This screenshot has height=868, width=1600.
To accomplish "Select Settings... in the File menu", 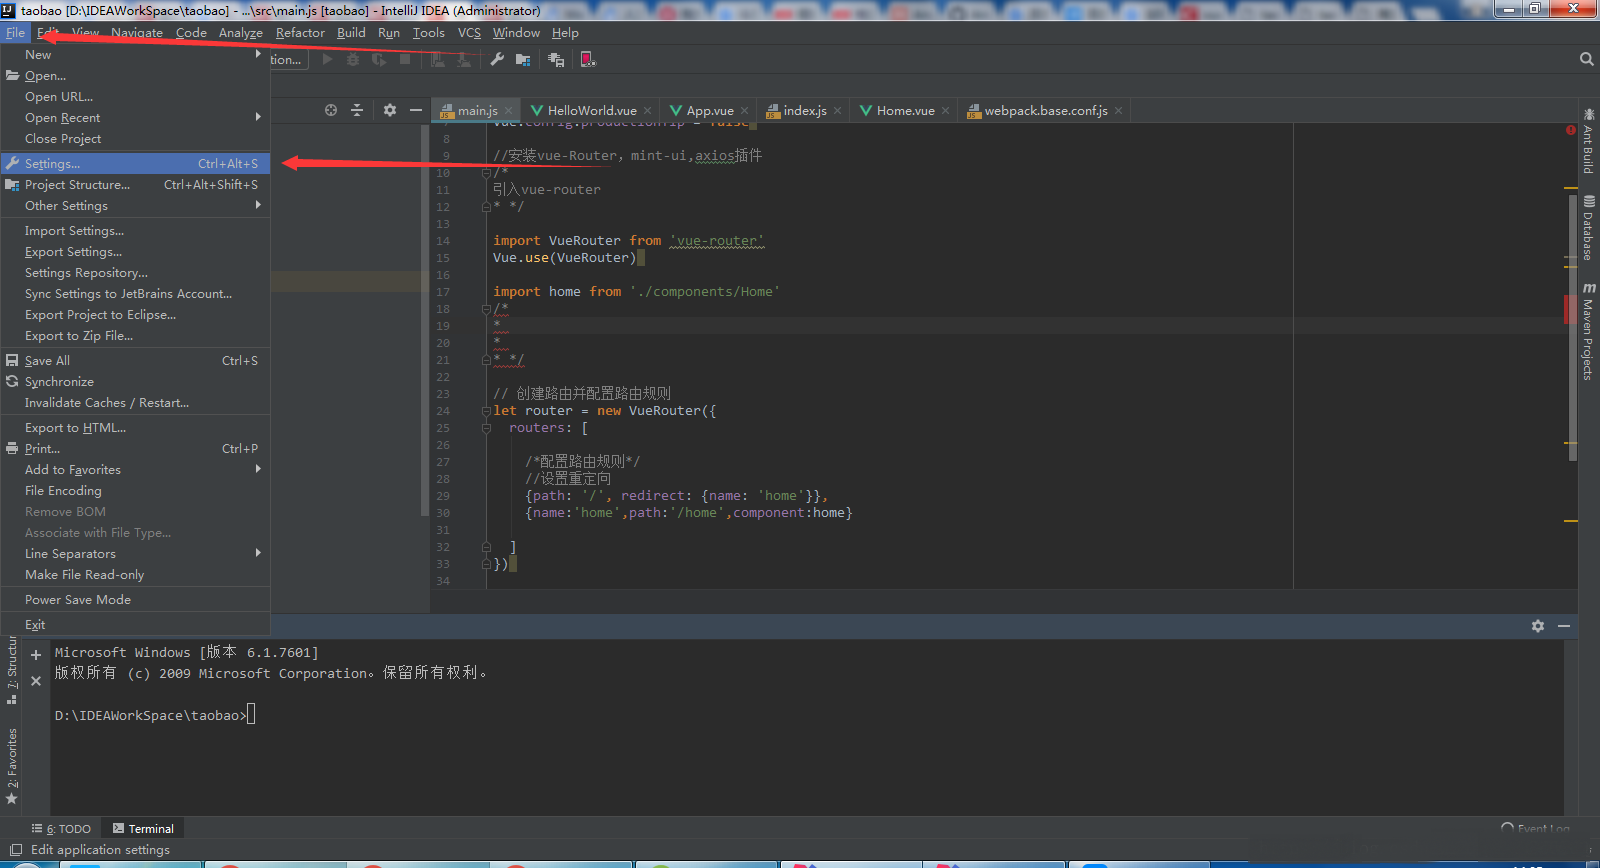I will (52, 164).
